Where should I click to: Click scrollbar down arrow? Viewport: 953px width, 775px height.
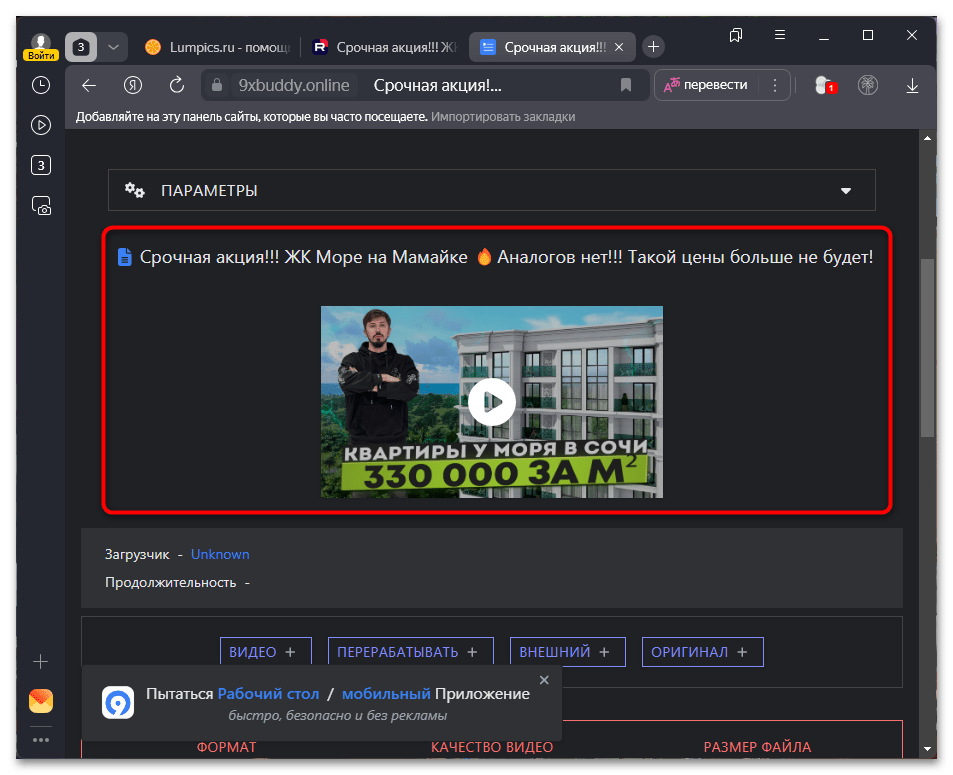(927, 749)
